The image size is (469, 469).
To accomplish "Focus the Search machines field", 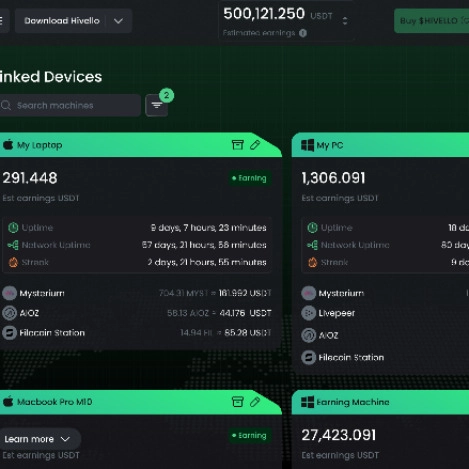I will [70, 105].
